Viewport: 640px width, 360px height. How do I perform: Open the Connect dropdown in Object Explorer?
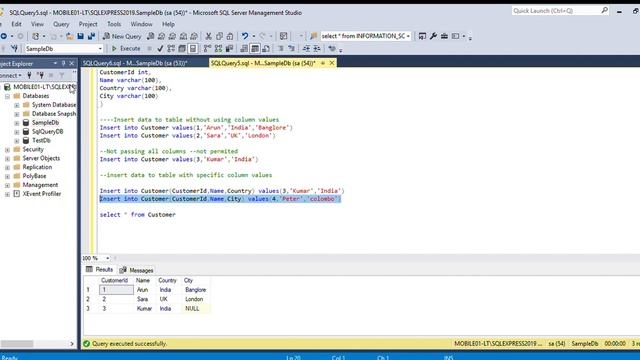[11, 75]
